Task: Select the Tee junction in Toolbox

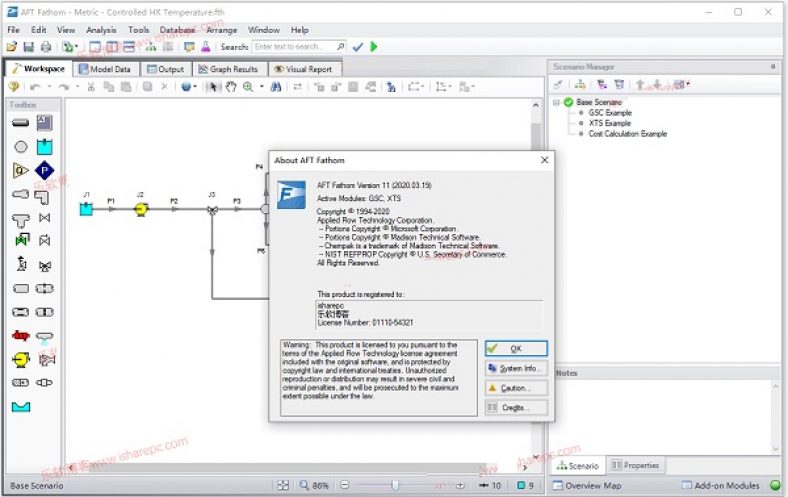Action: pos(21,219)
